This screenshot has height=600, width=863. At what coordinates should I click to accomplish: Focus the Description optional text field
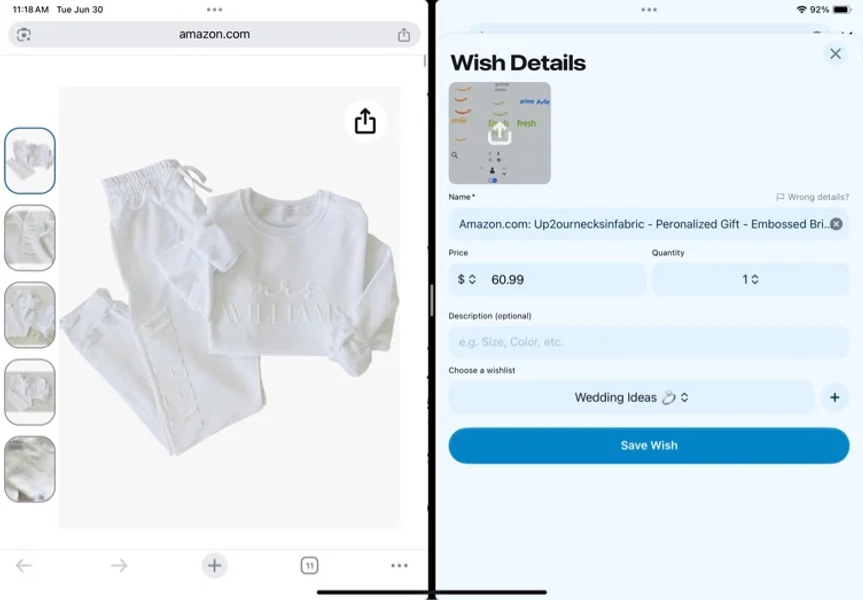click(x=649, y=342)
